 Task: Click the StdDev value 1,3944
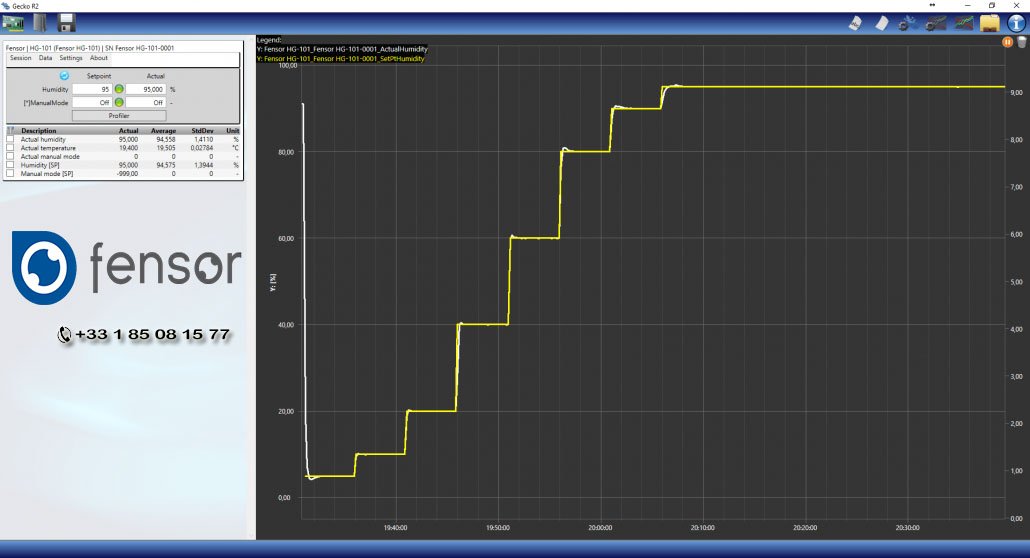click(203, 165)
